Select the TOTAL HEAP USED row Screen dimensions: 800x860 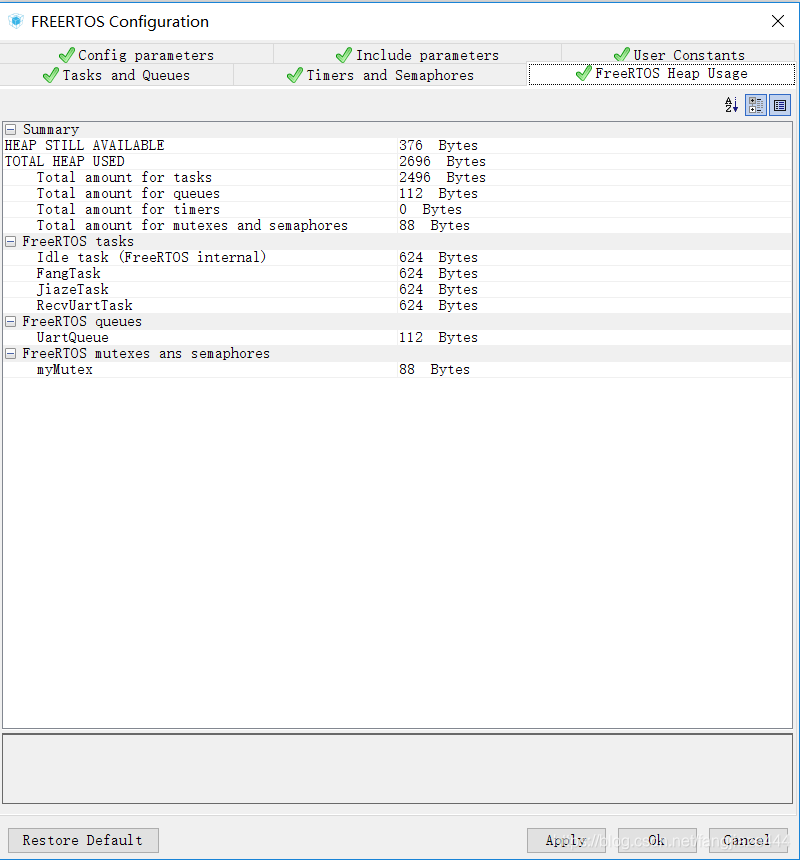pos(397,161)
